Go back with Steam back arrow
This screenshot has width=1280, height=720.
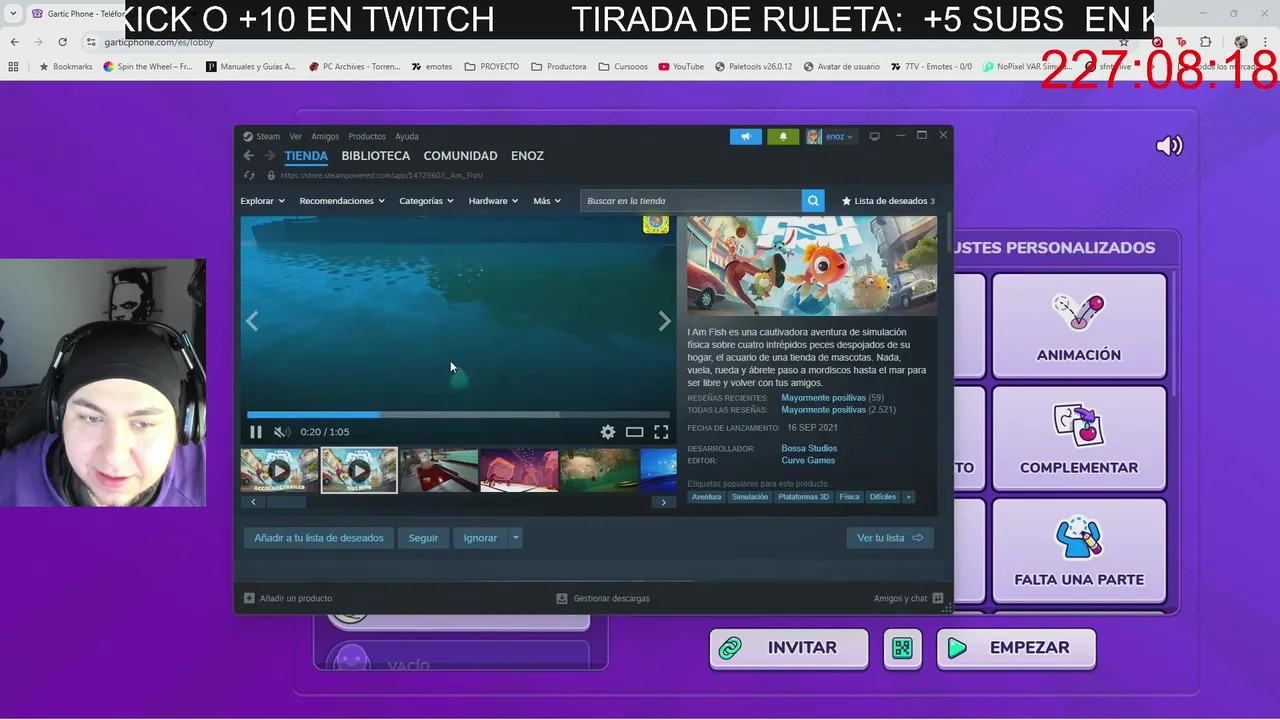point(248,155)
